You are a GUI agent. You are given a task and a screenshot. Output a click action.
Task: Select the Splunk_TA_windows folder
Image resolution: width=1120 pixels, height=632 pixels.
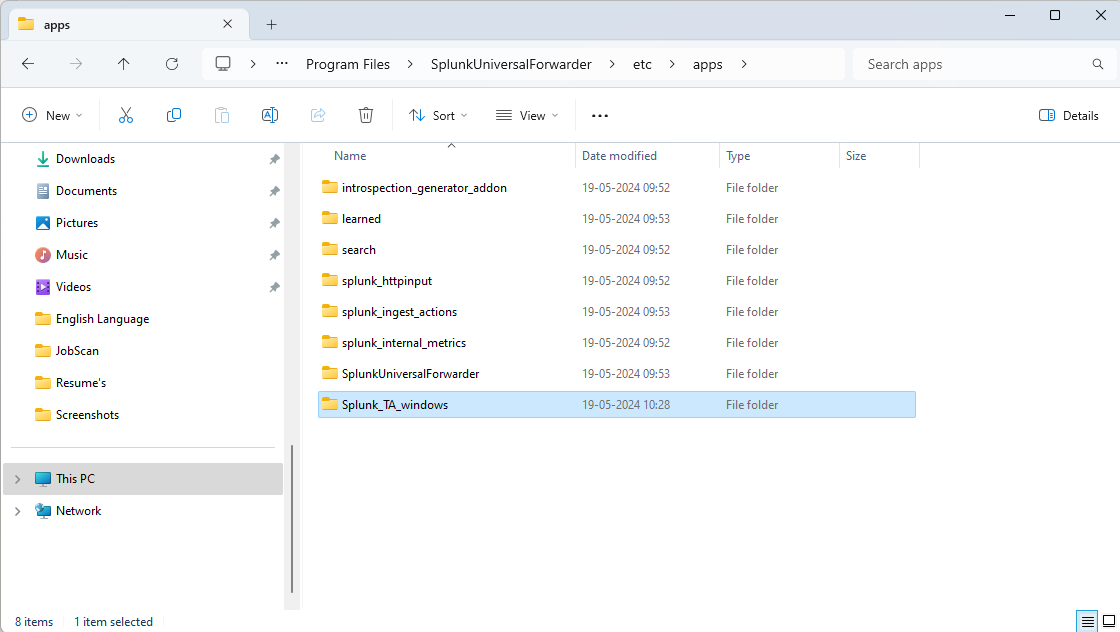617,405
